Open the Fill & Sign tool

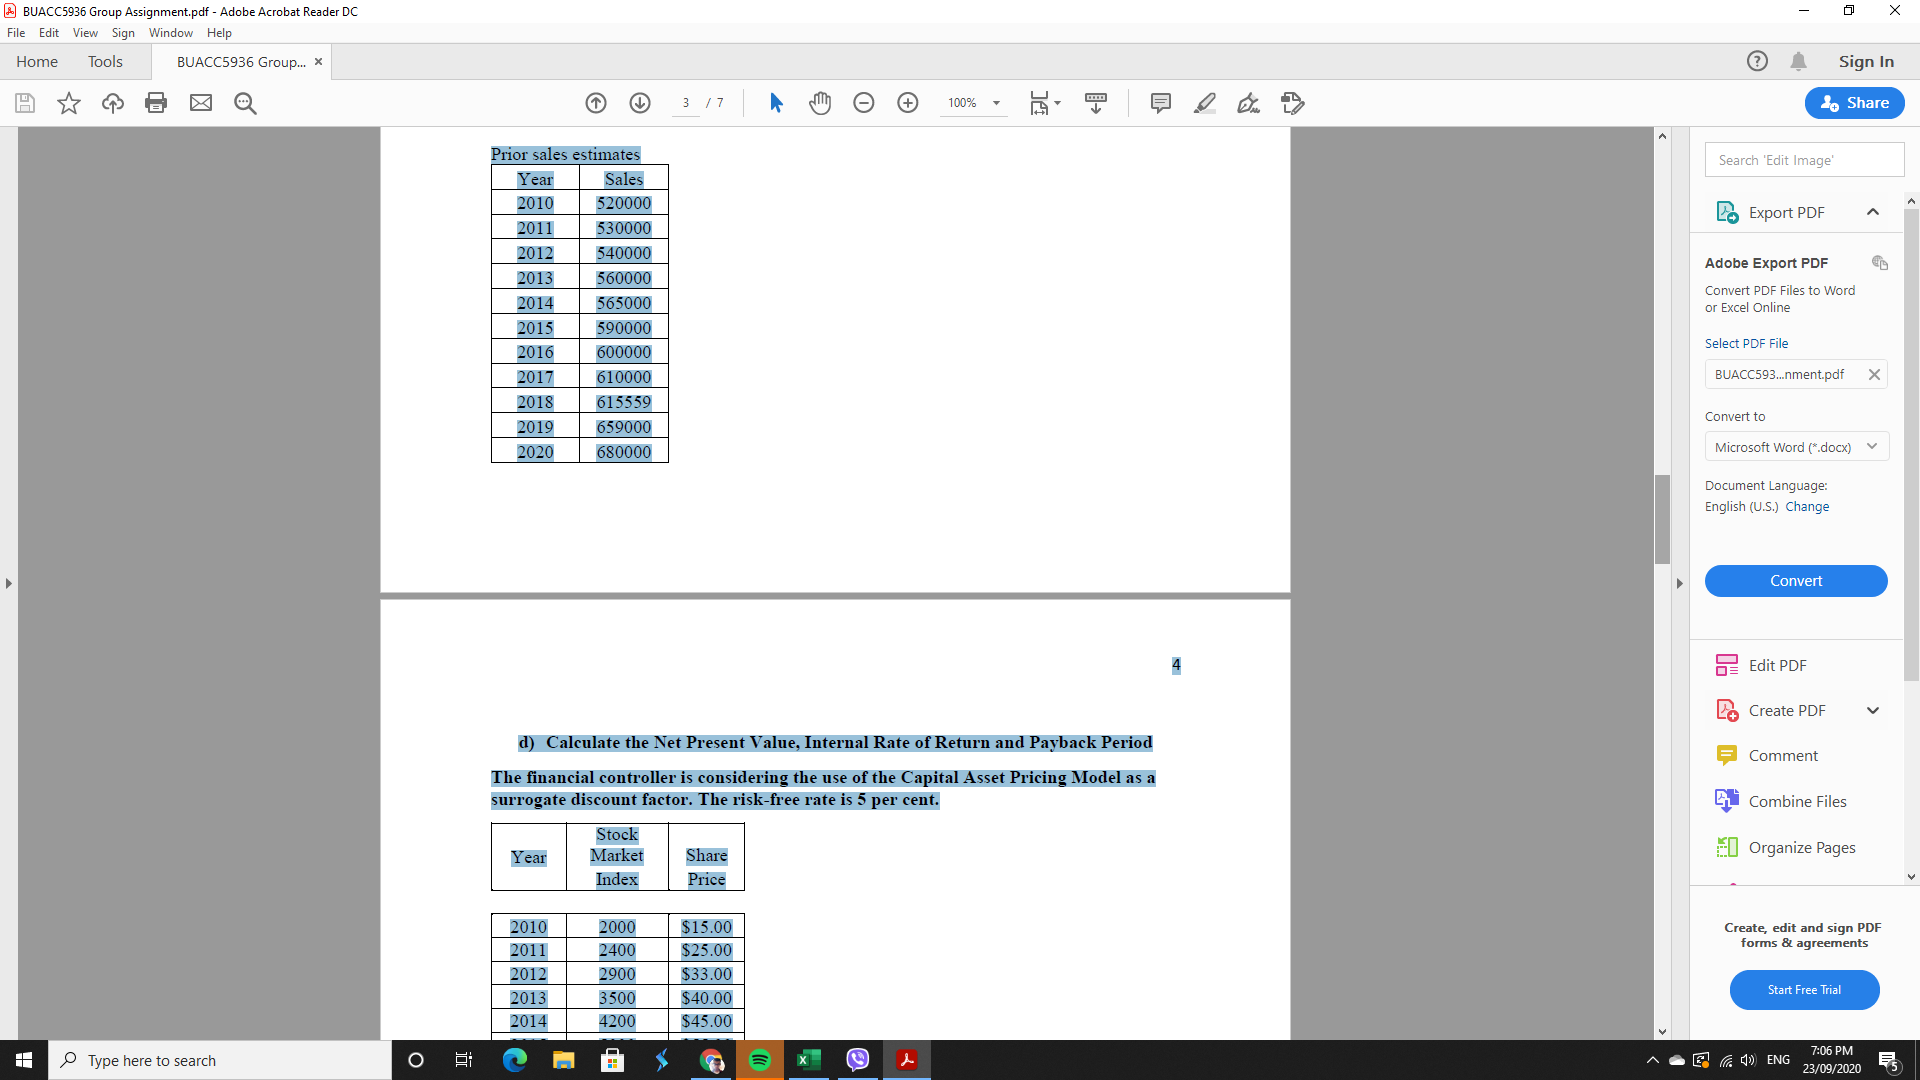1293,103
